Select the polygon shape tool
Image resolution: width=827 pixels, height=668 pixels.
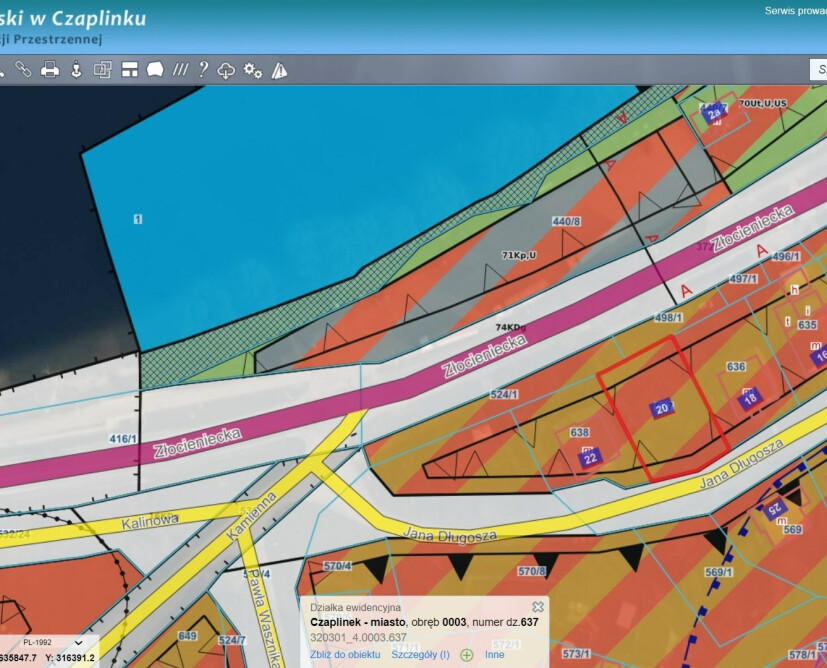tap(155, 70)
